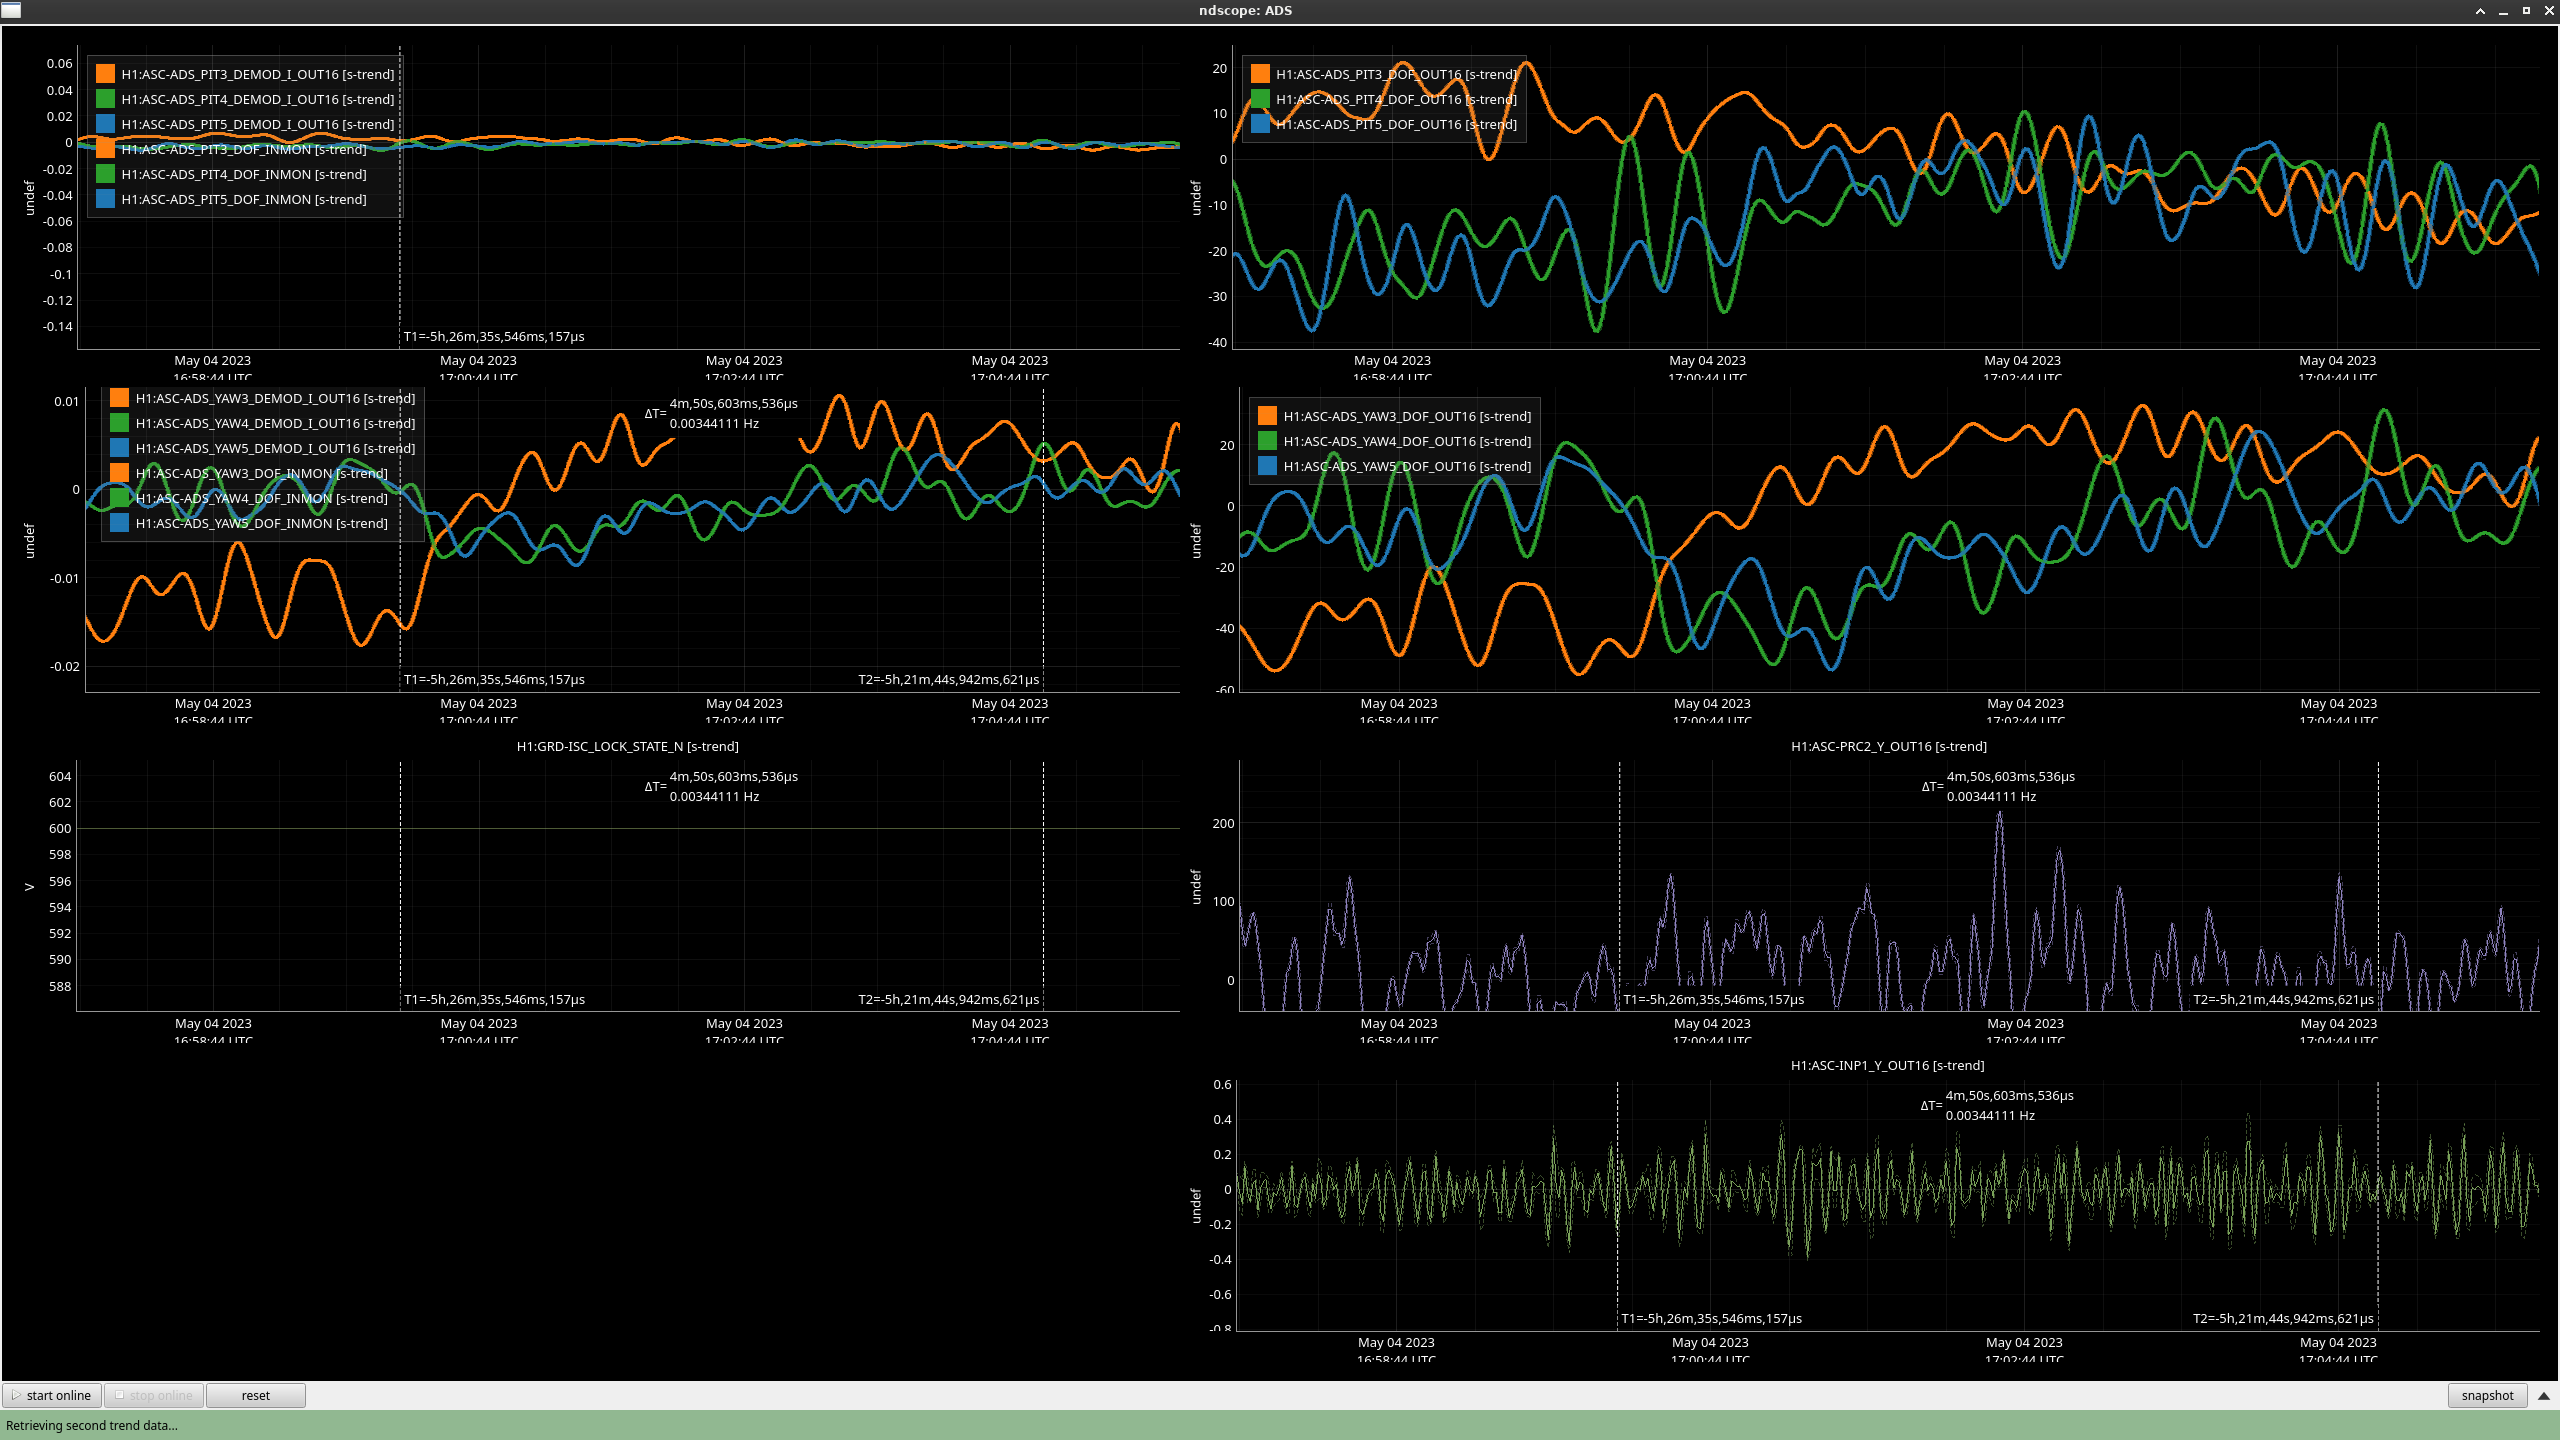Toggle the blue PIT5_DOF_INMON legend icon

(x=106, y=199)
